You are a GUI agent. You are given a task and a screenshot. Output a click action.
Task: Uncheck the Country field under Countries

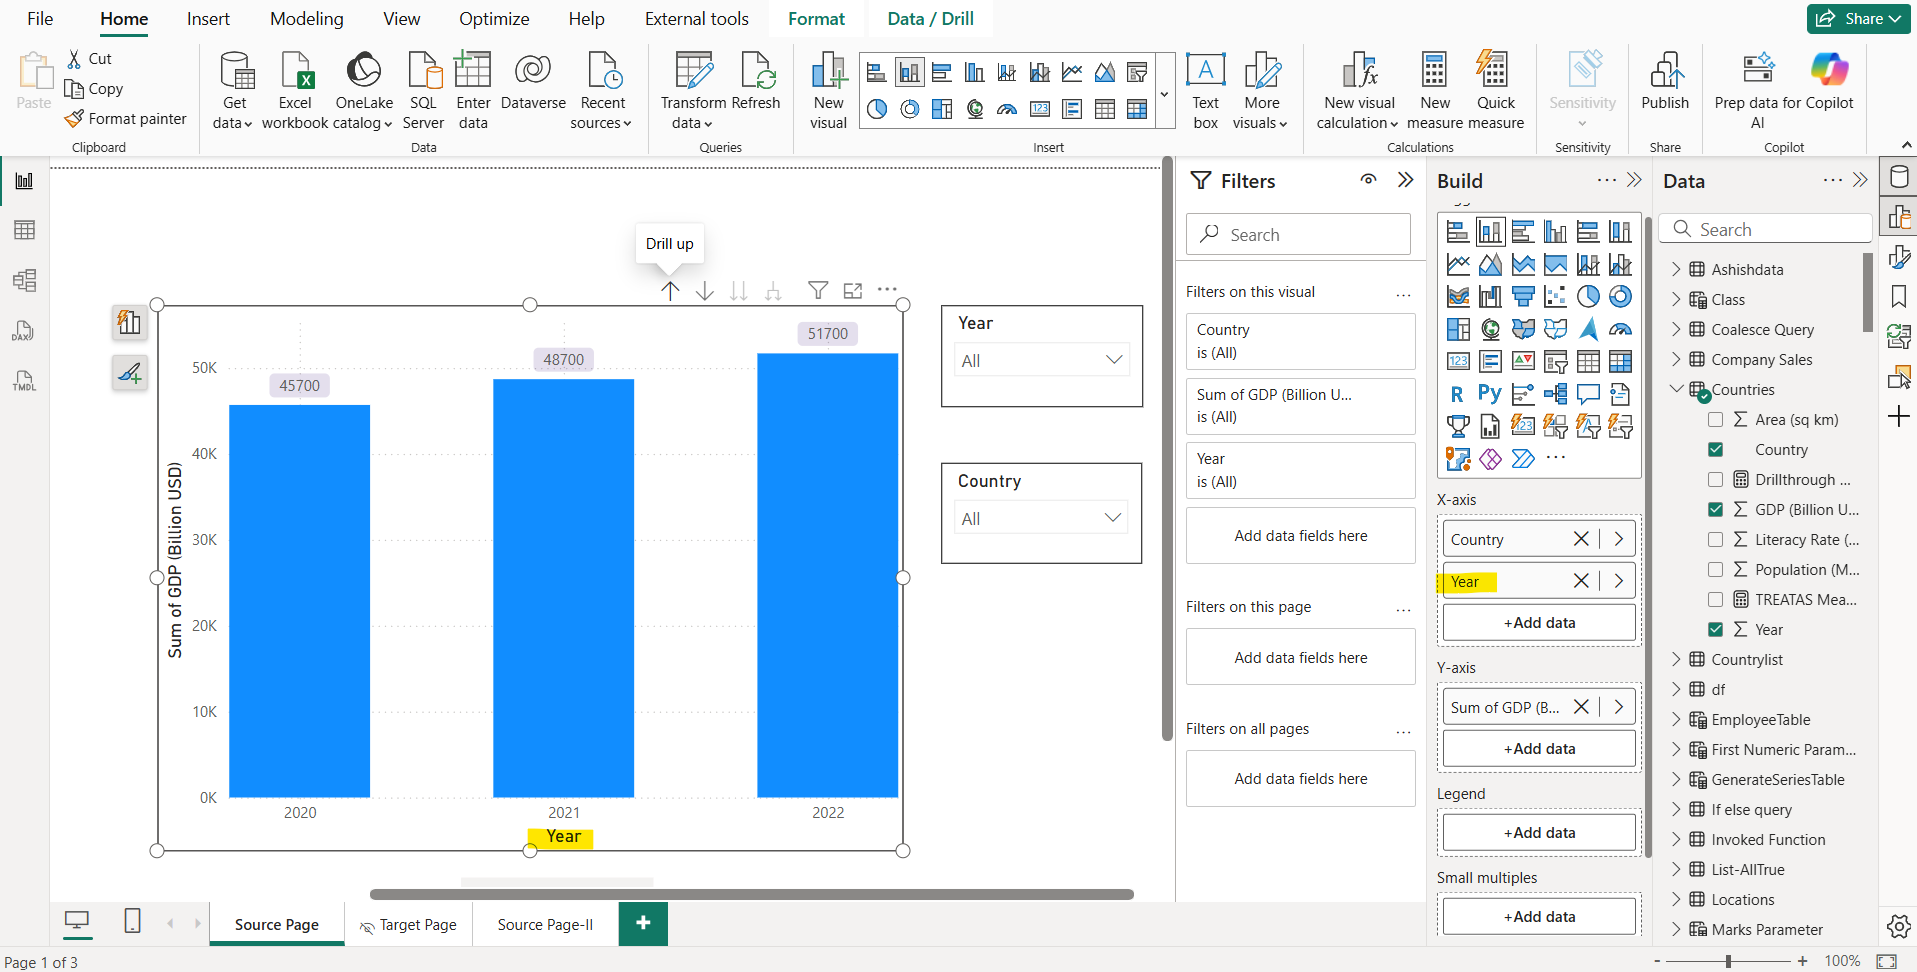pos(1716,449)
